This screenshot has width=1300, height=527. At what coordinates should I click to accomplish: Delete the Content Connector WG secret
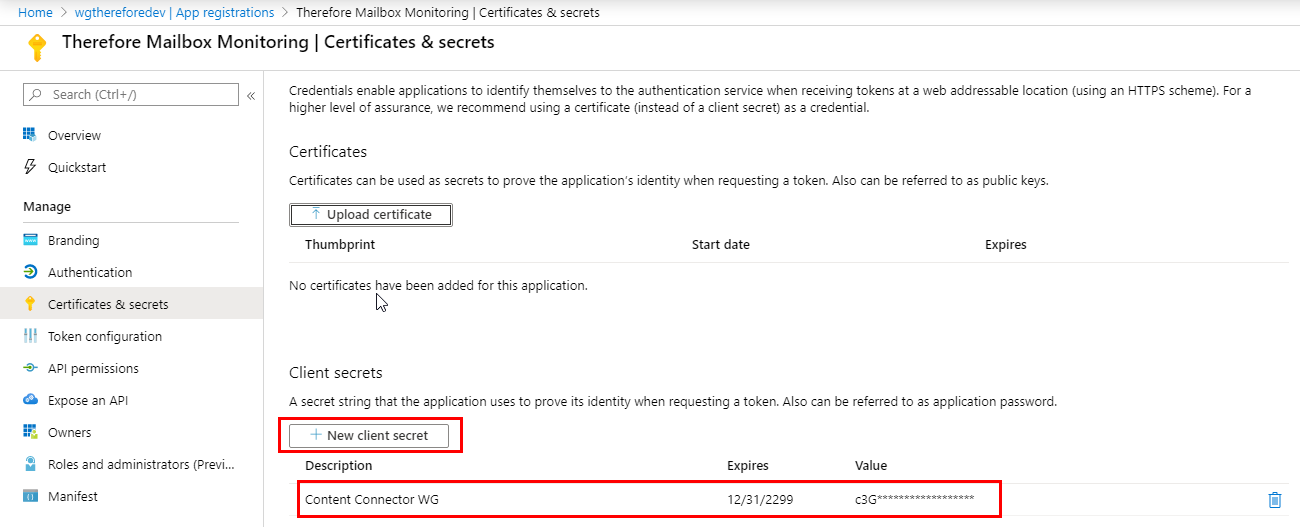coord(1274,499)
